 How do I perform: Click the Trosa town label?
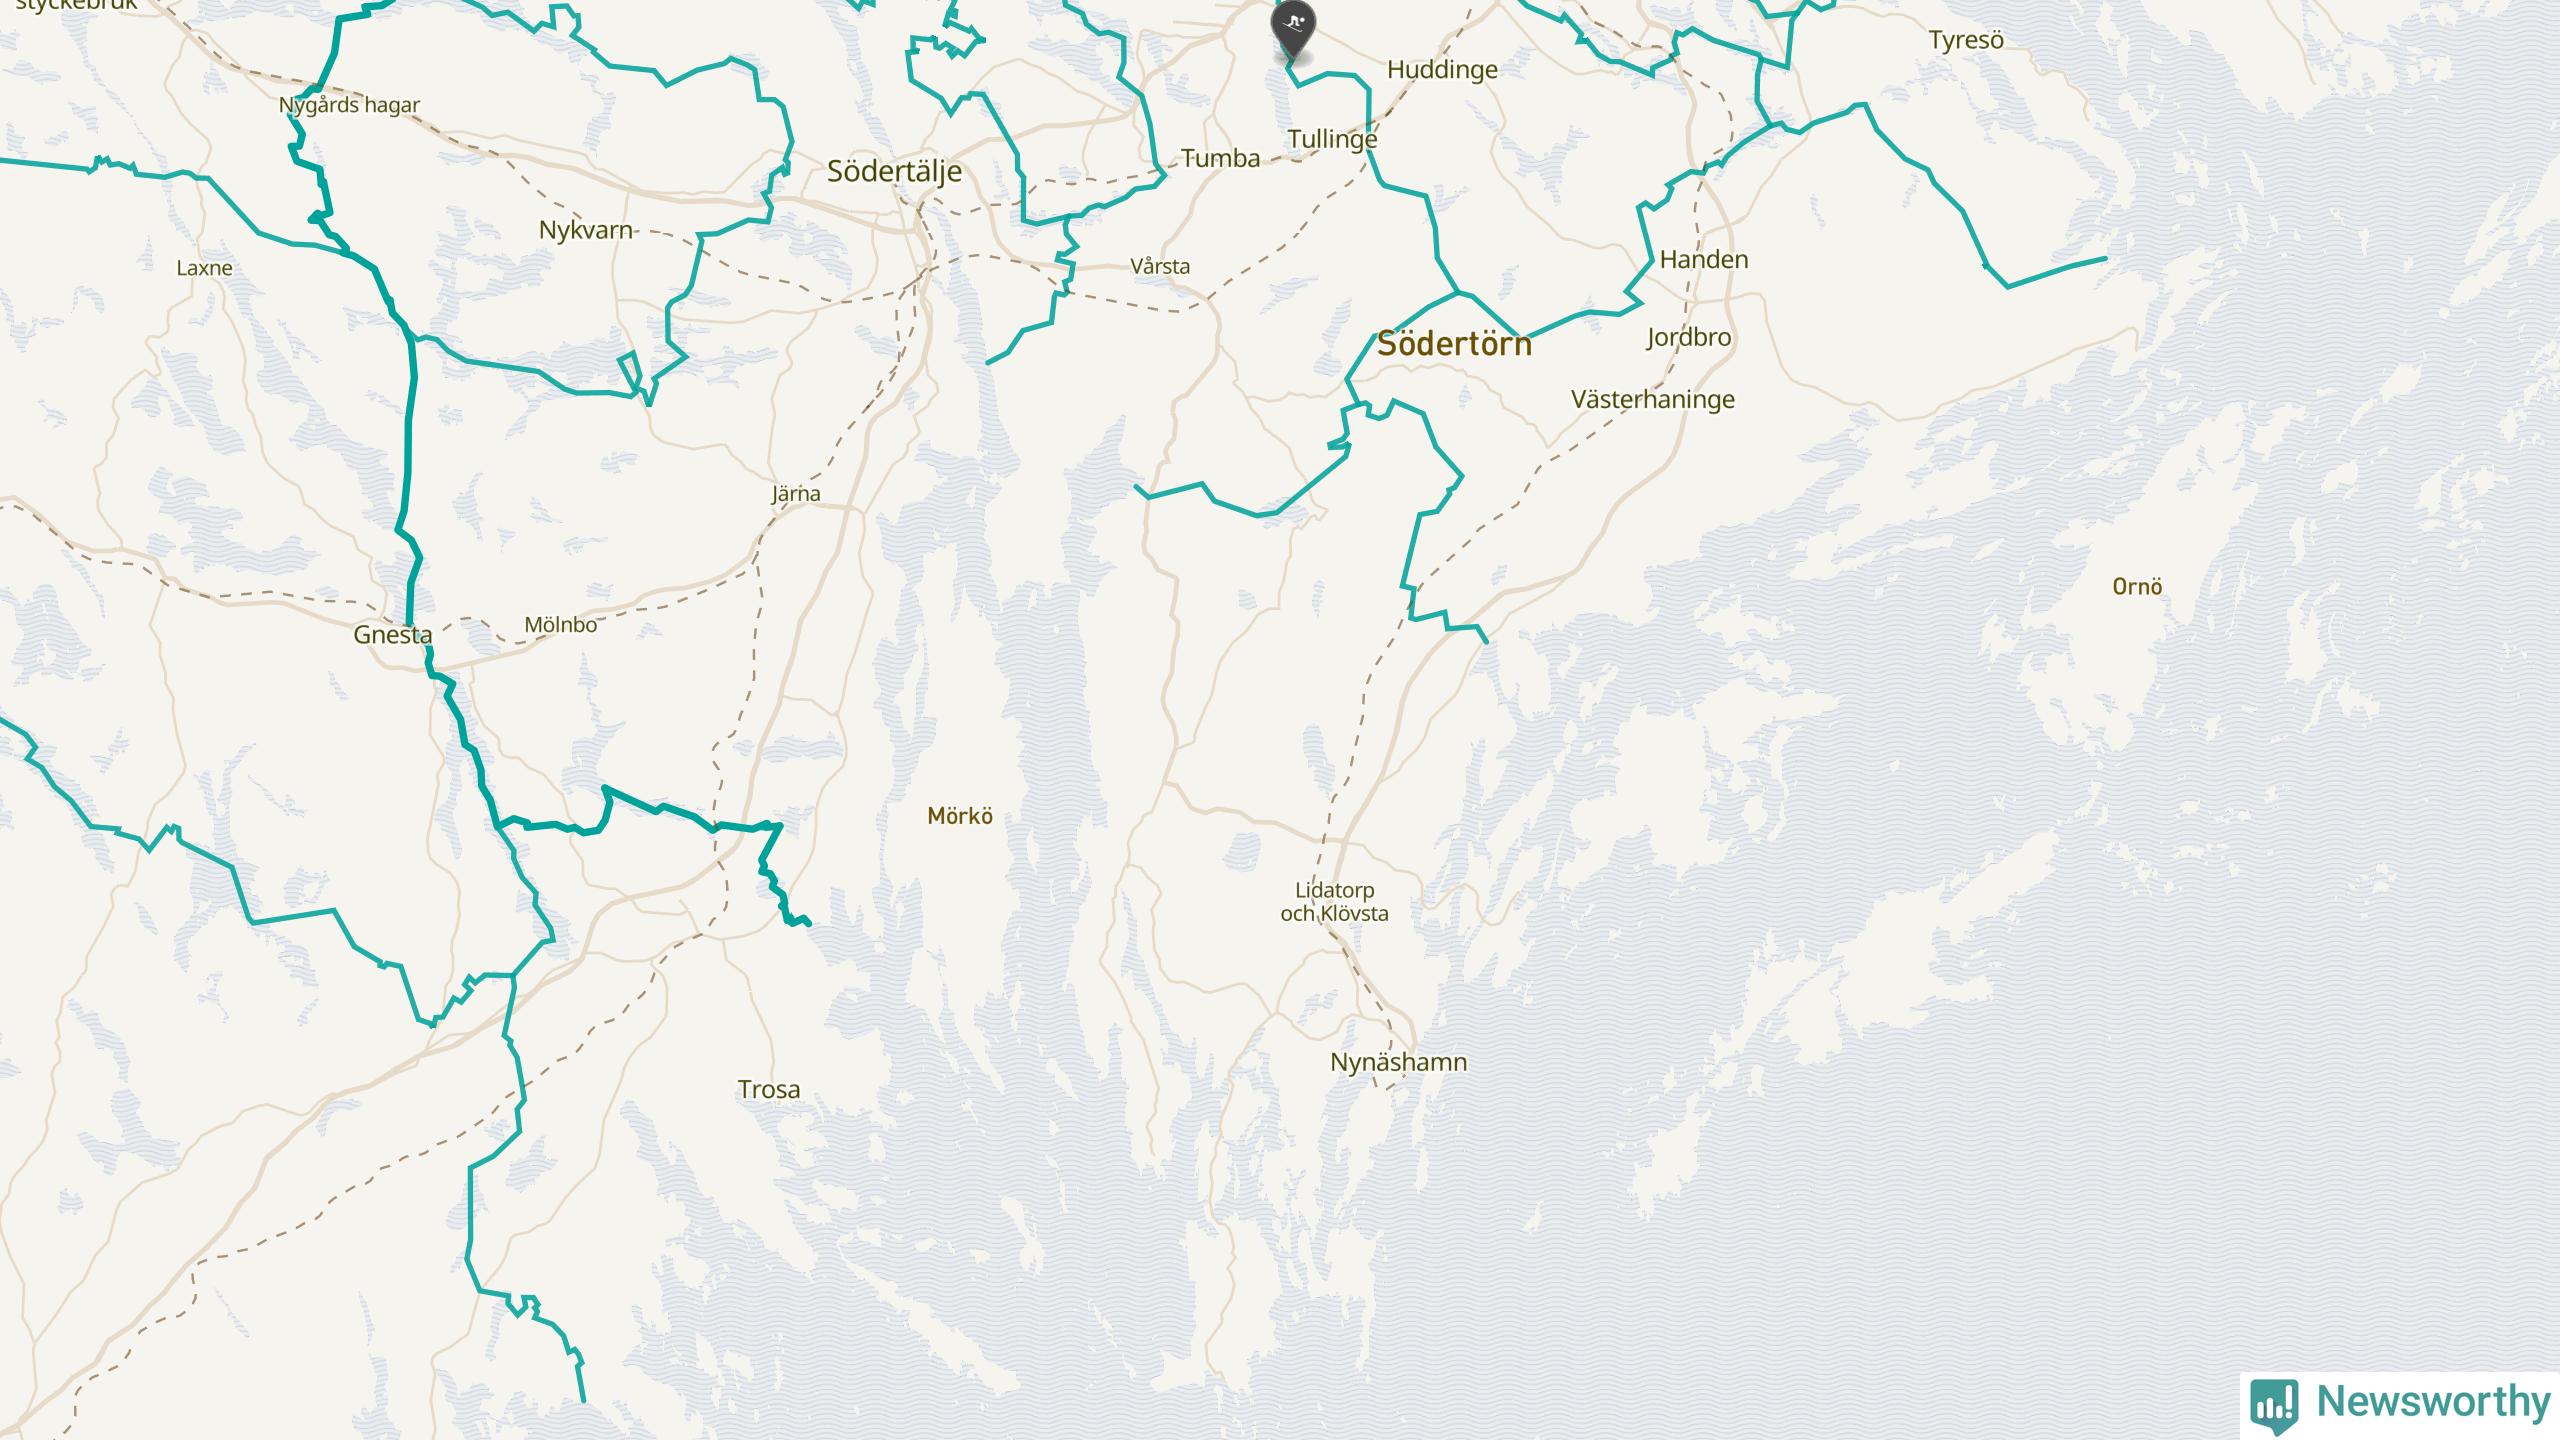(x=769, y=1089)
